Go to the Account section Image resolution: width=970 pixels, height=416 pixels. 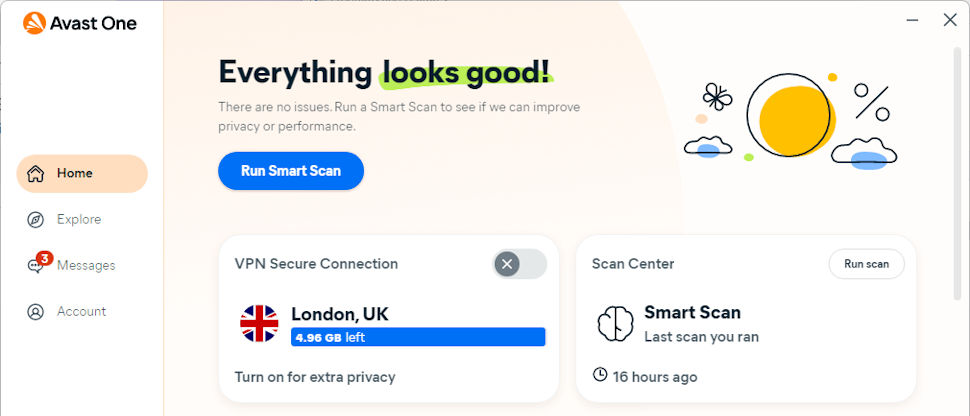click(x=81, y=312)
